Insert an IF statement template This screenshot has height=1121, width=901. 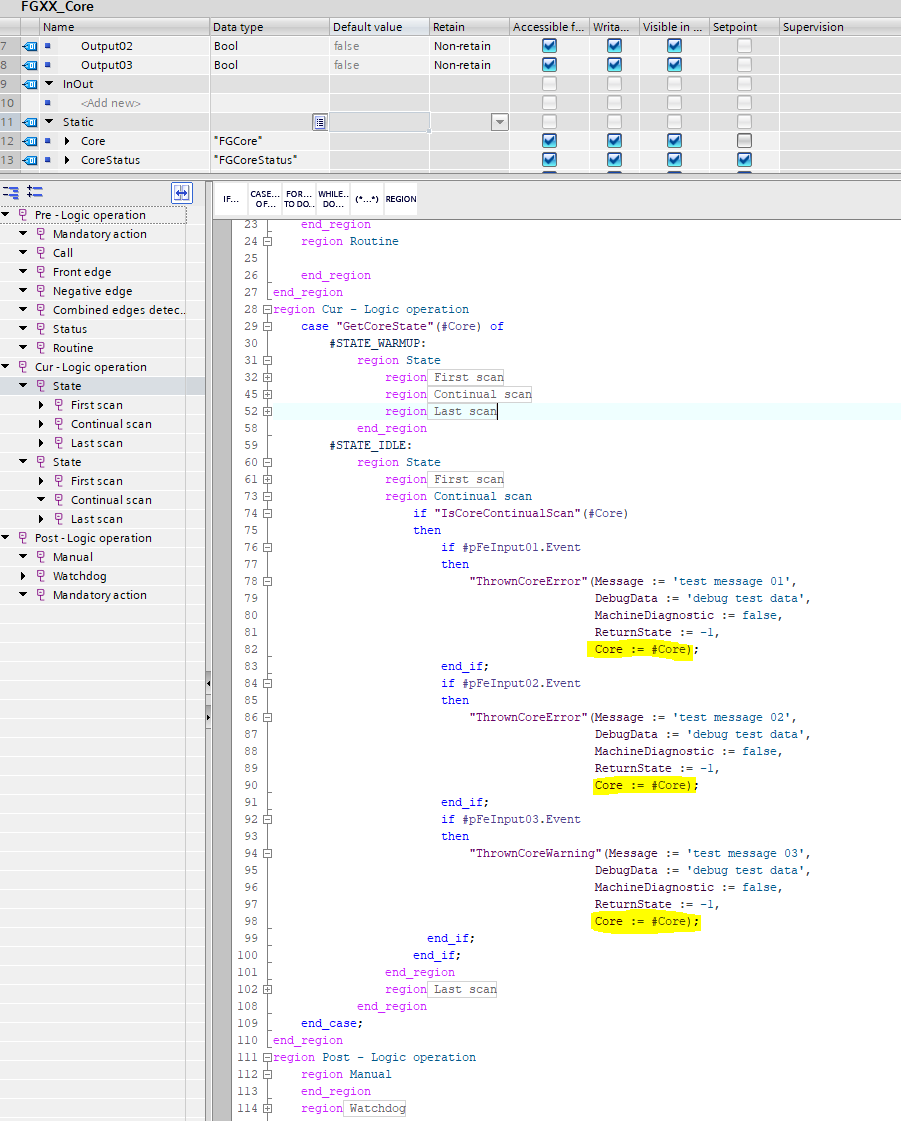[231, 199]
